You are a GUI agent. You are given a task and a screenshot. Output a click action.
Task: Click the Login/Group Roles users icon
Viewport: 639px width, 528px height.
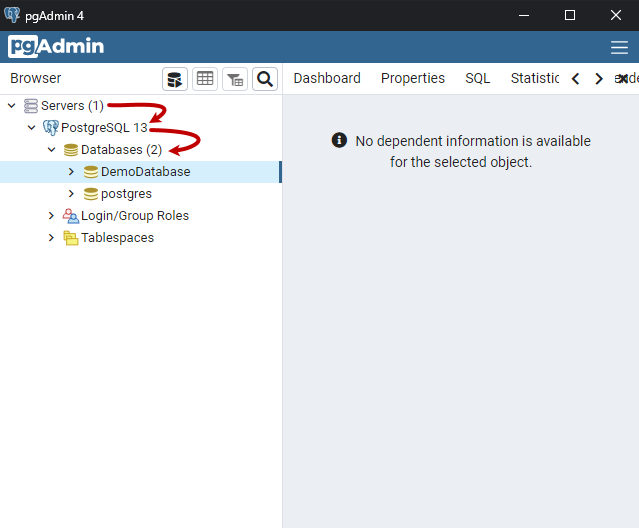click(71, 216)
